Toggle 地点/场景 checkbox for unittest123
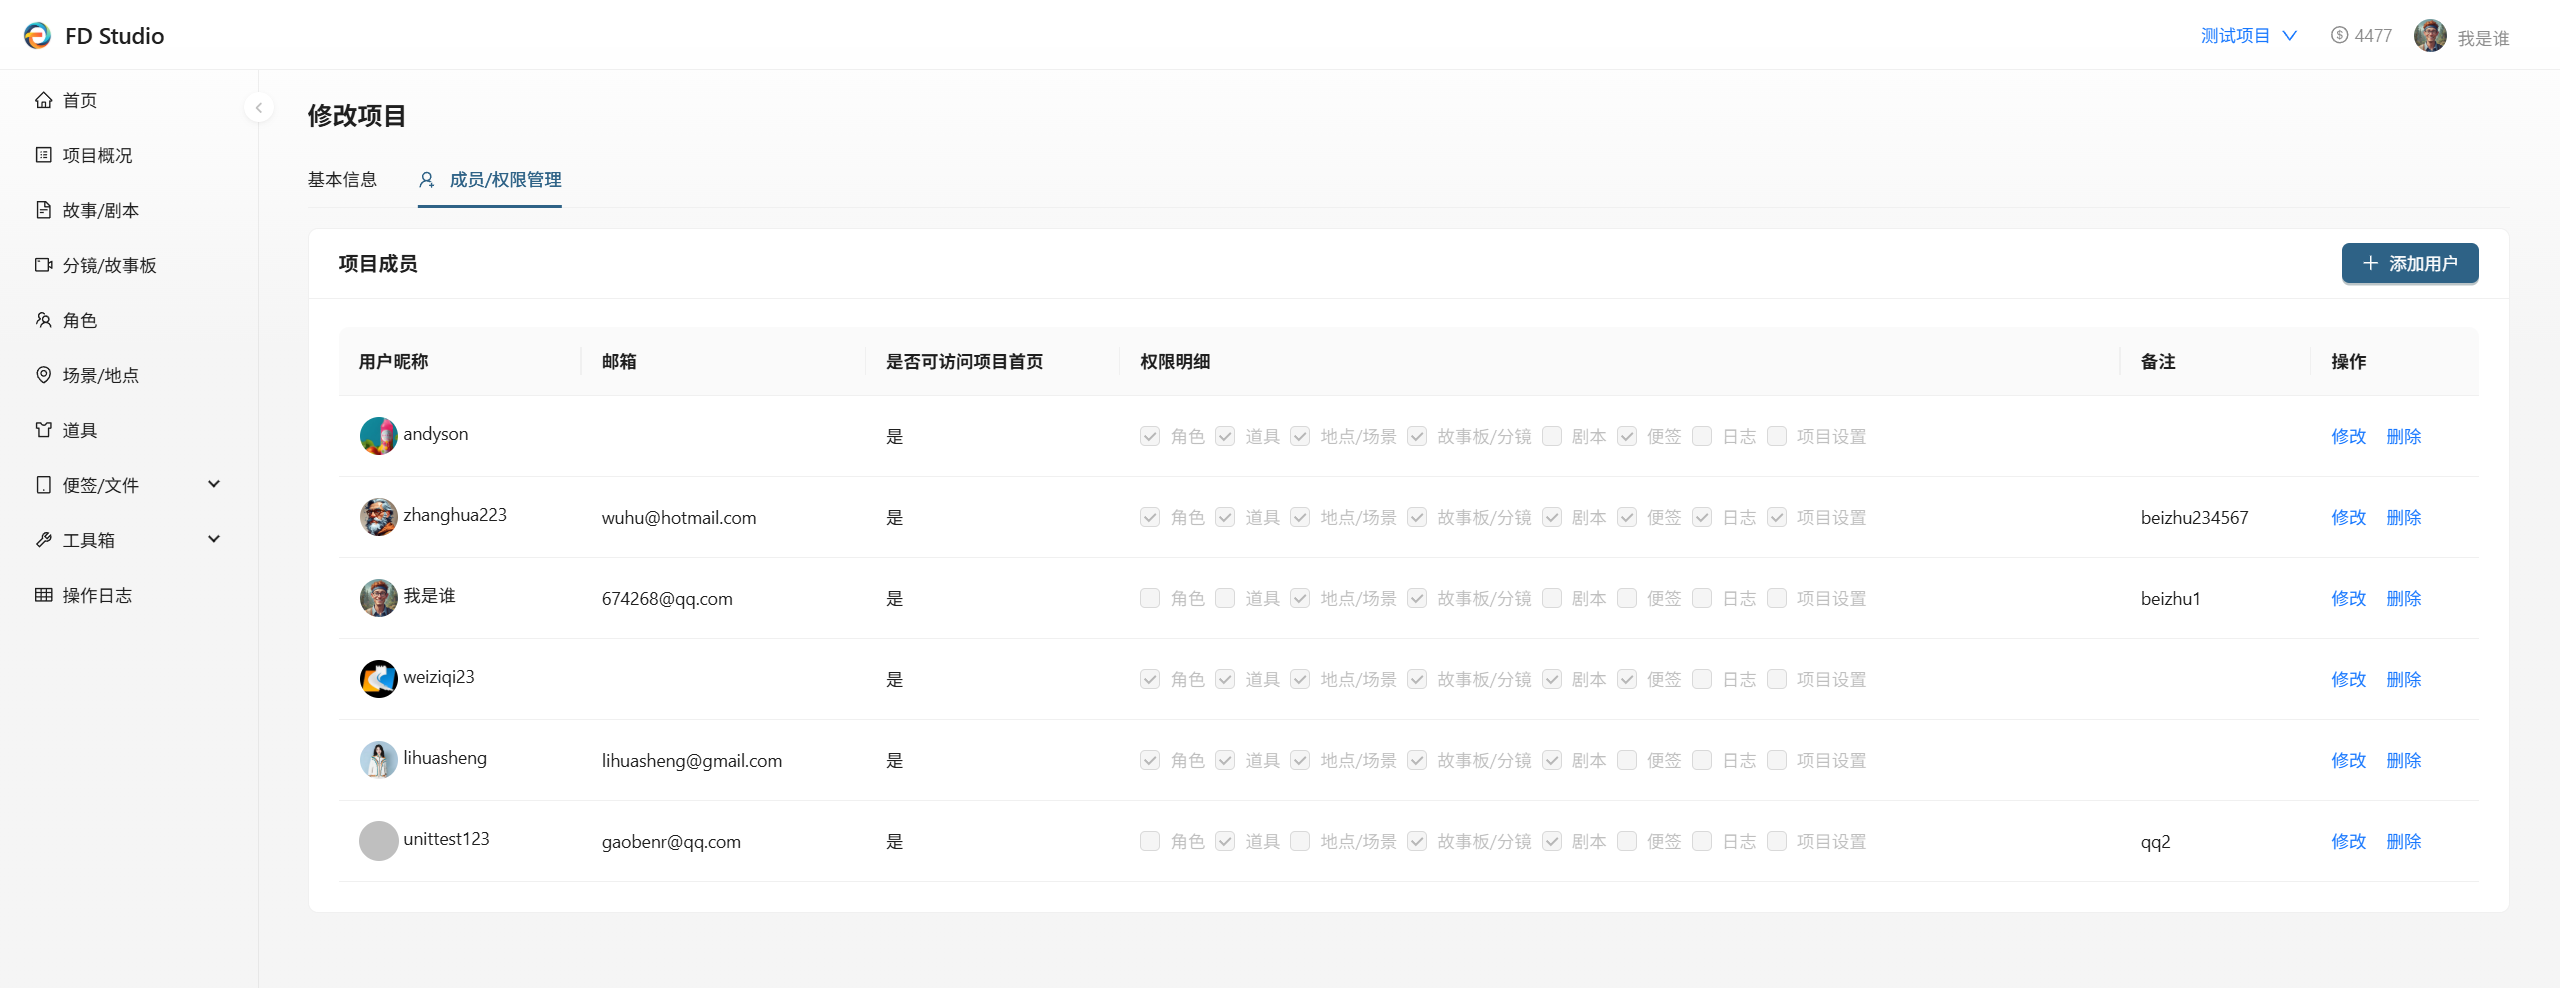 tap(1300, 841)
